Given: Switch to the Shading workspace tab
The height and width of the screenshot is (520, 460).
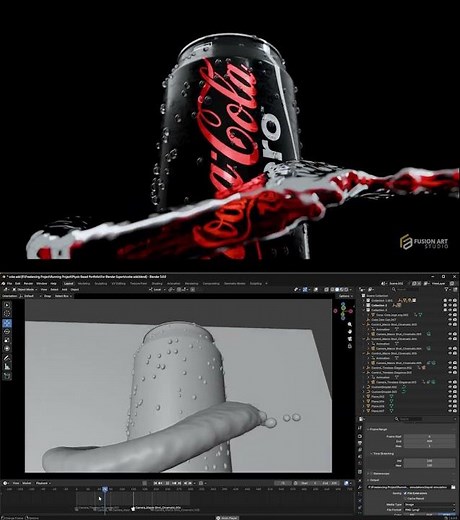Looking at the screenshot, I should pyautogui.click(x=157, y=283).
